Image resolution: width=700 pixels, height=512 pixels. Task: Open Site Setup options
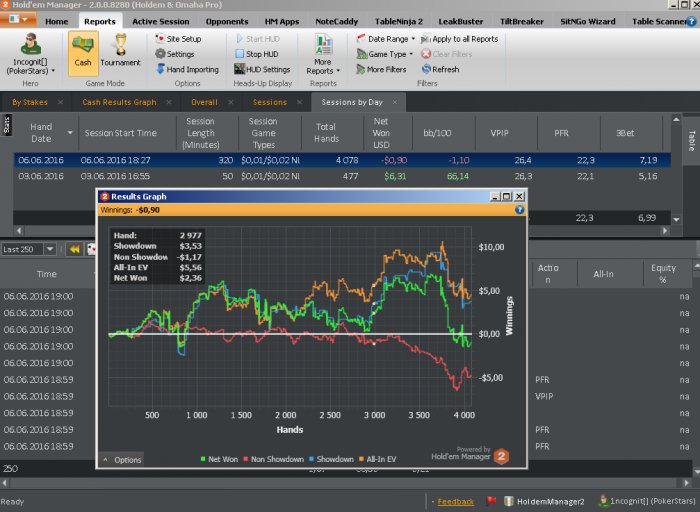pos(182,39)
